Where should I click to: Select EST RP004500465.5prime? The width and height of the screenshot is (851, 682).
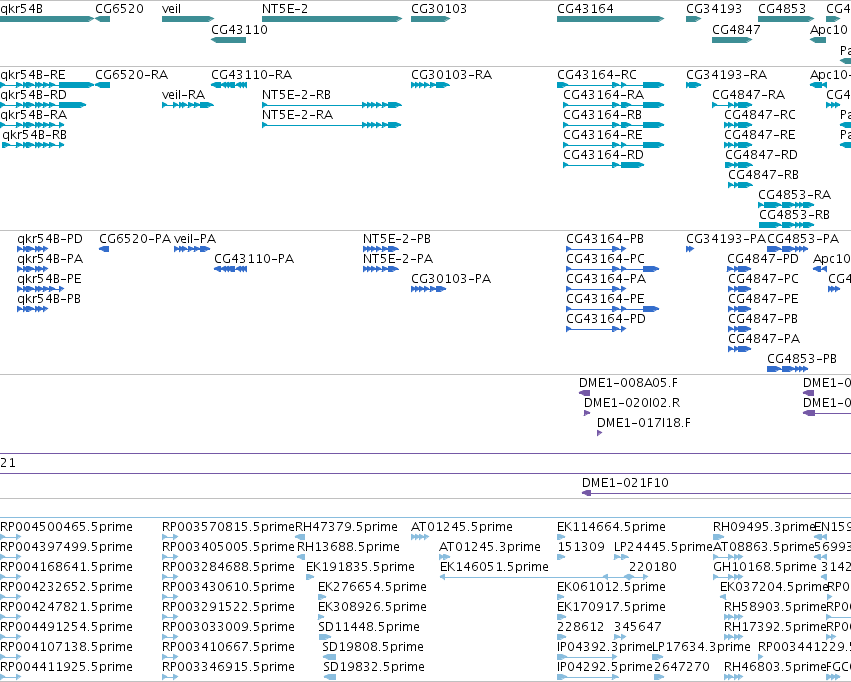pyautogui.click(x=11, y=537)
